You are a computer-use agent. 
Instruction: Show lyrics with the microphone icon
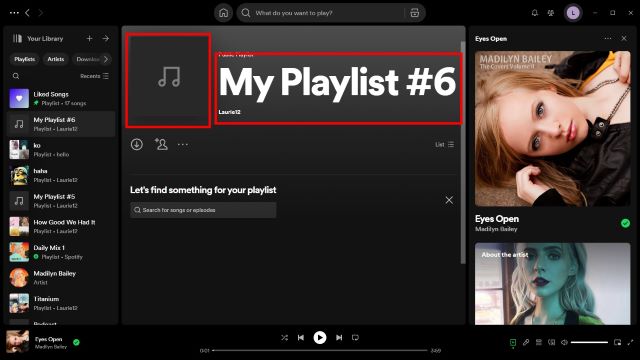[526, 342]
